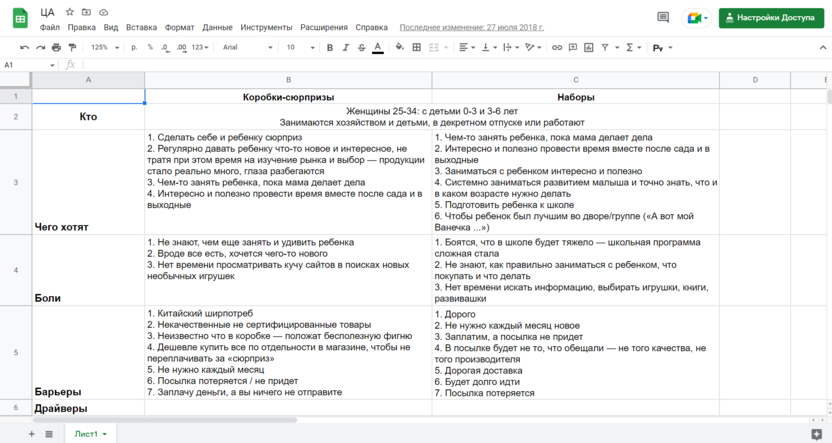Click the Undo arrow in the toolbar

(24, 47)
